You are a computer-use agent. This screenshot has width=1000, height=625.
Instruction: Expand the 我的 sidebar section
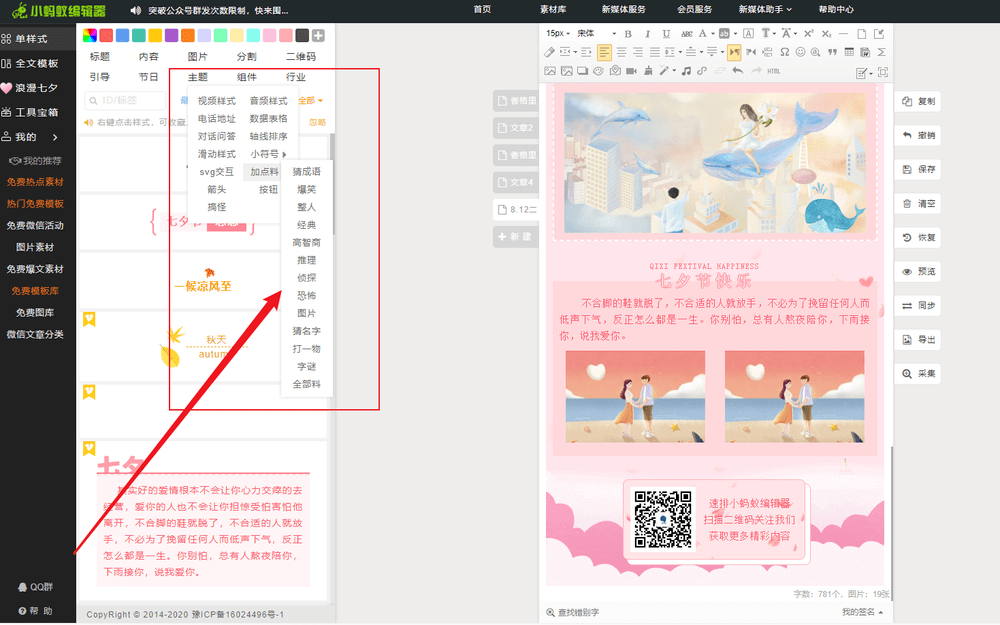pos(30,136)
